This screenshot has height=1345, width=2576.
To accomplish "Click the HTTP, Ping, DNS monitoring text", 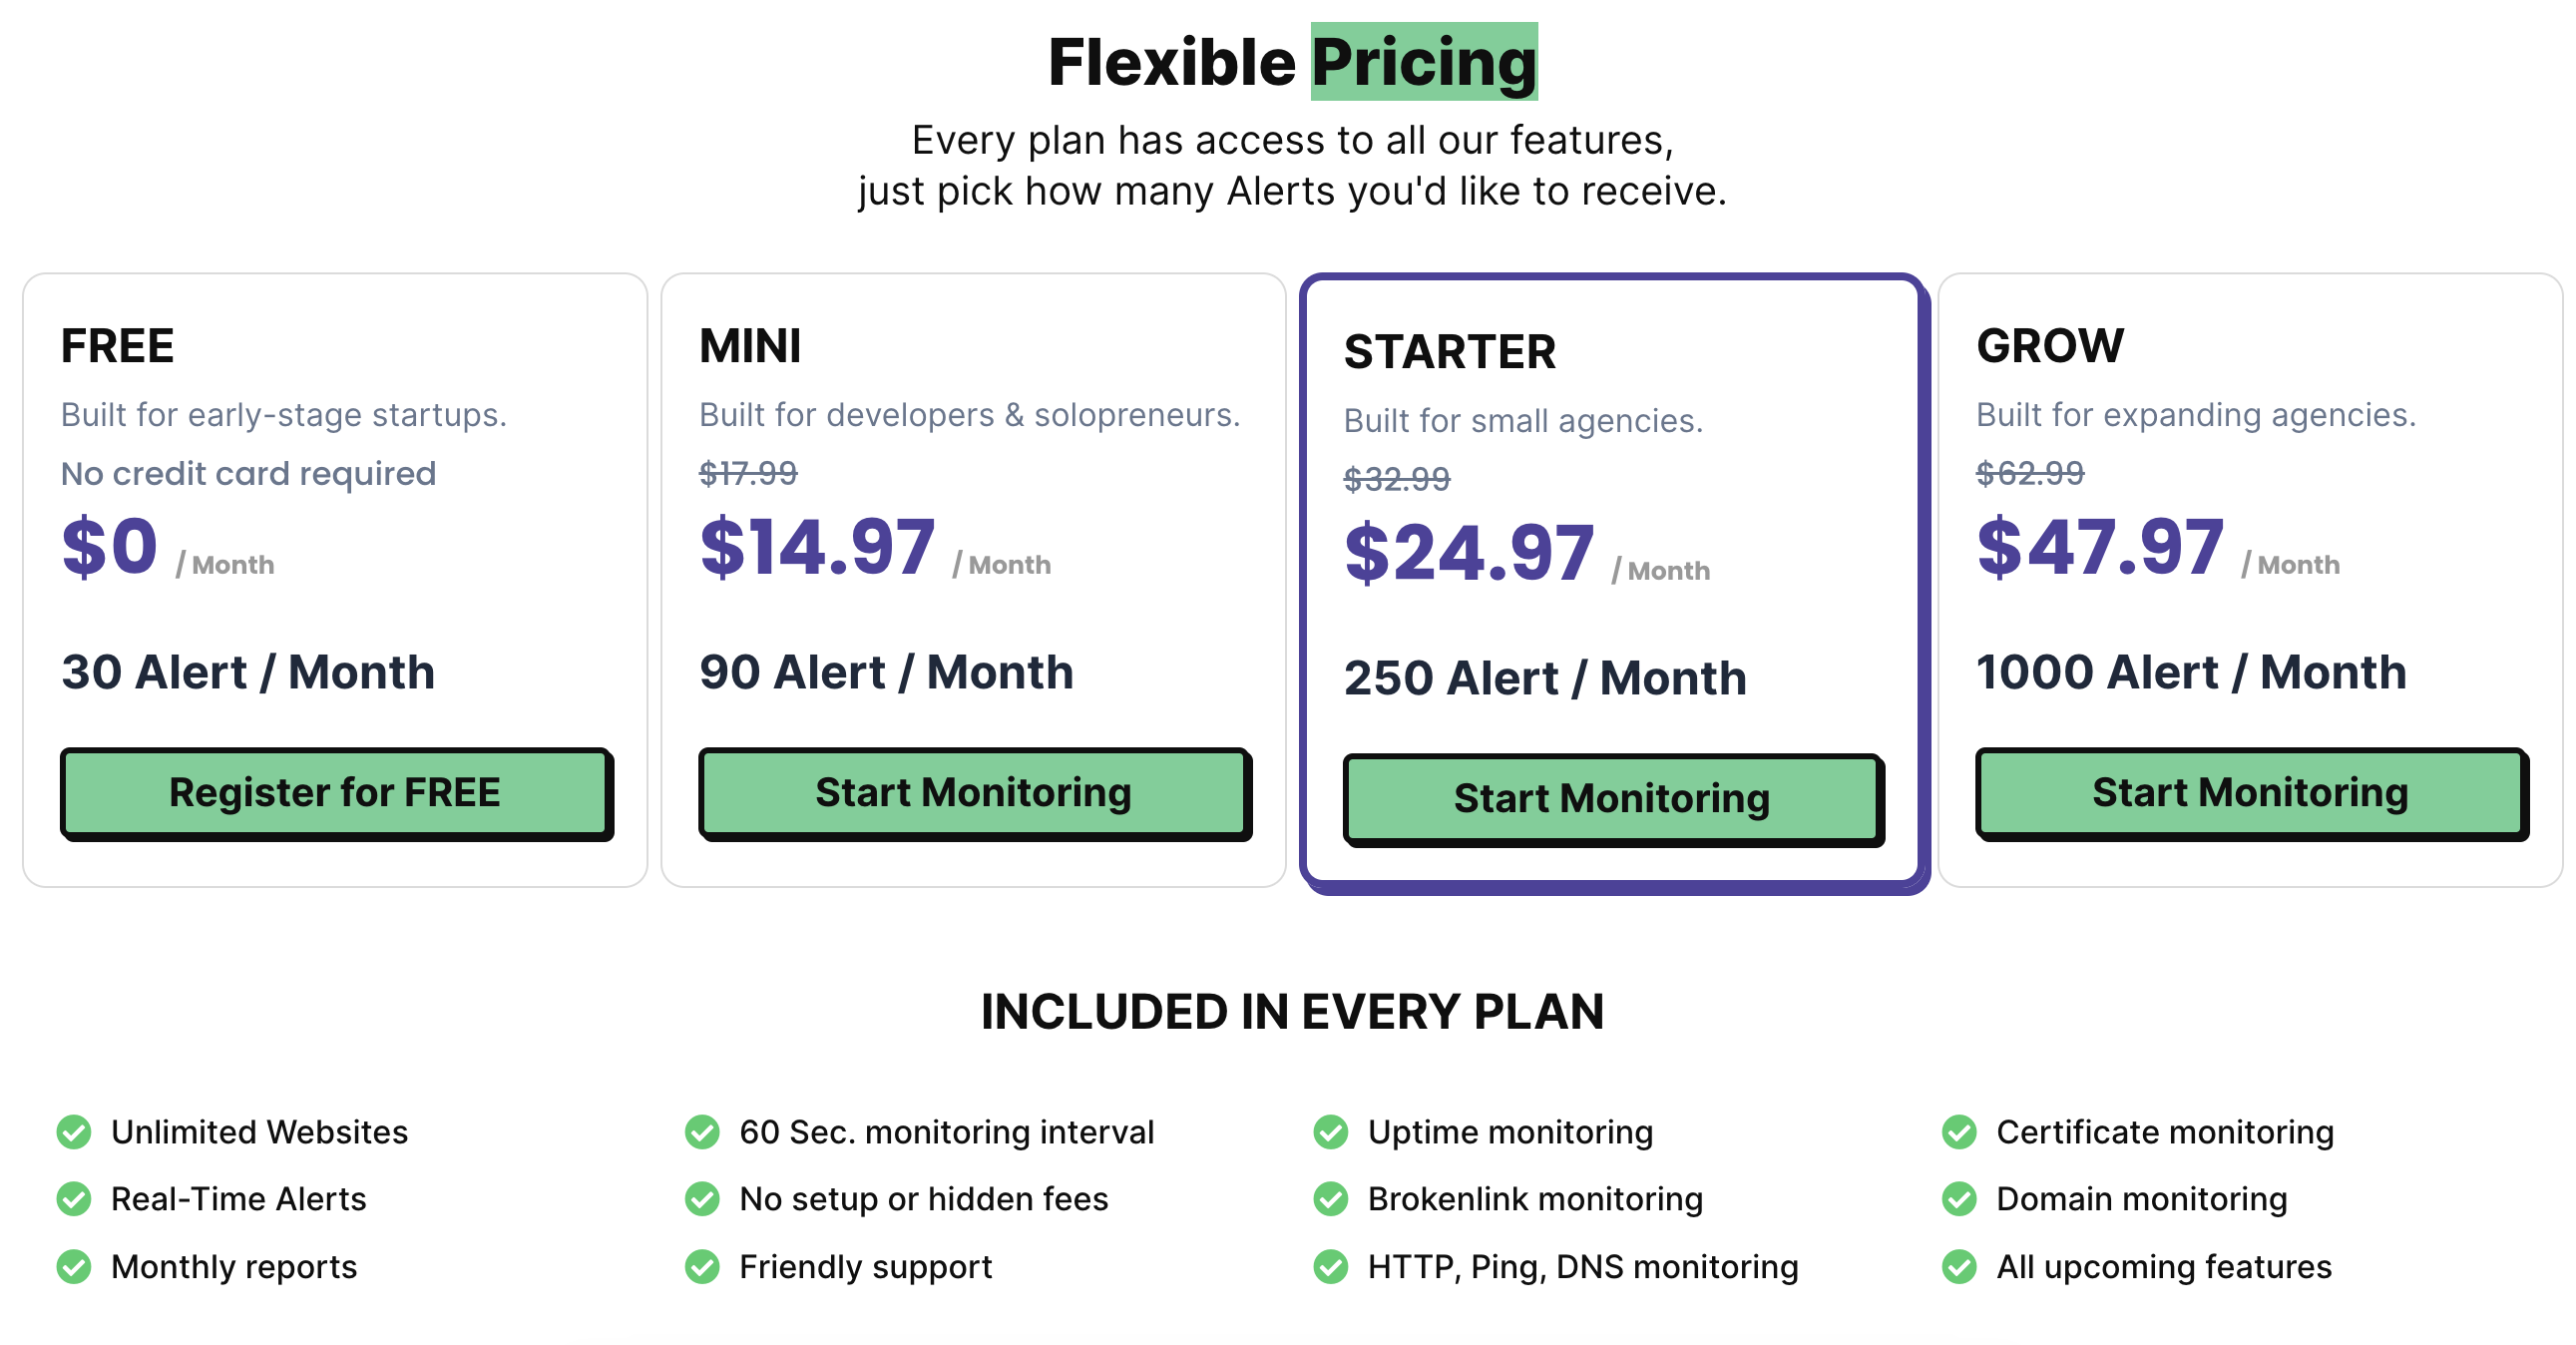I will (1583, 1267).
